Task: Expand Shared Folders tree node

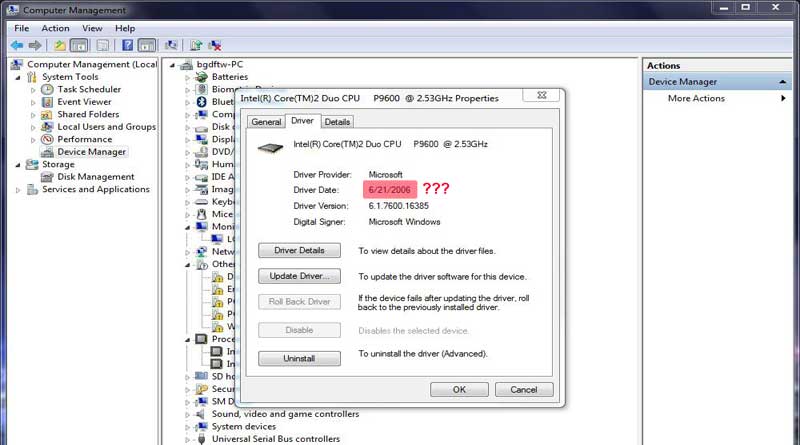Action: click(x=33, y=115)
